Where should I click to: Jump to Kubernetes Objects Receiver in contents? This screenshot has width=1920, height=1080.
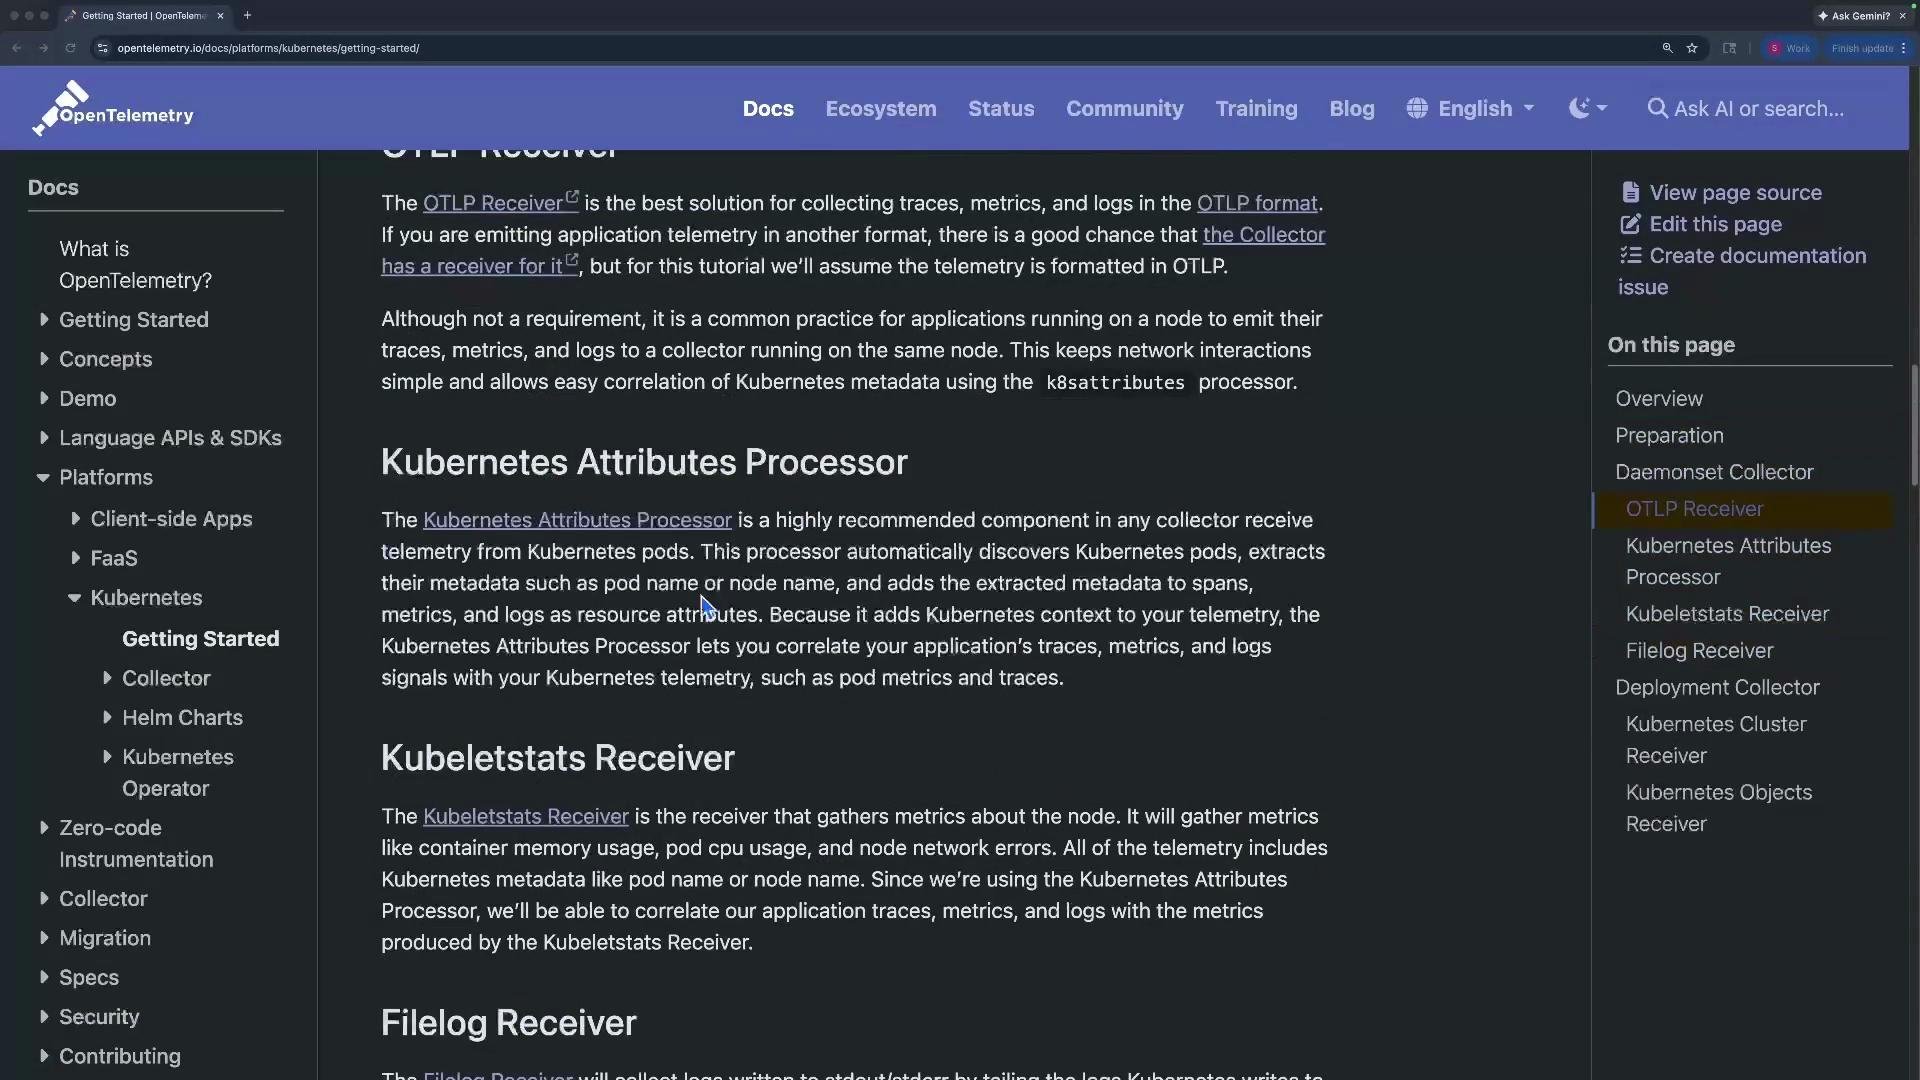point(1719,808)
